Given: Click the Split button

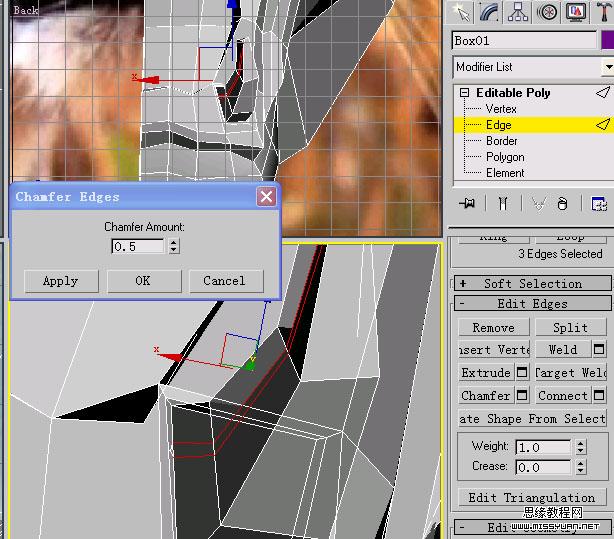Looking at the screenshot, I should click(571, 327).
